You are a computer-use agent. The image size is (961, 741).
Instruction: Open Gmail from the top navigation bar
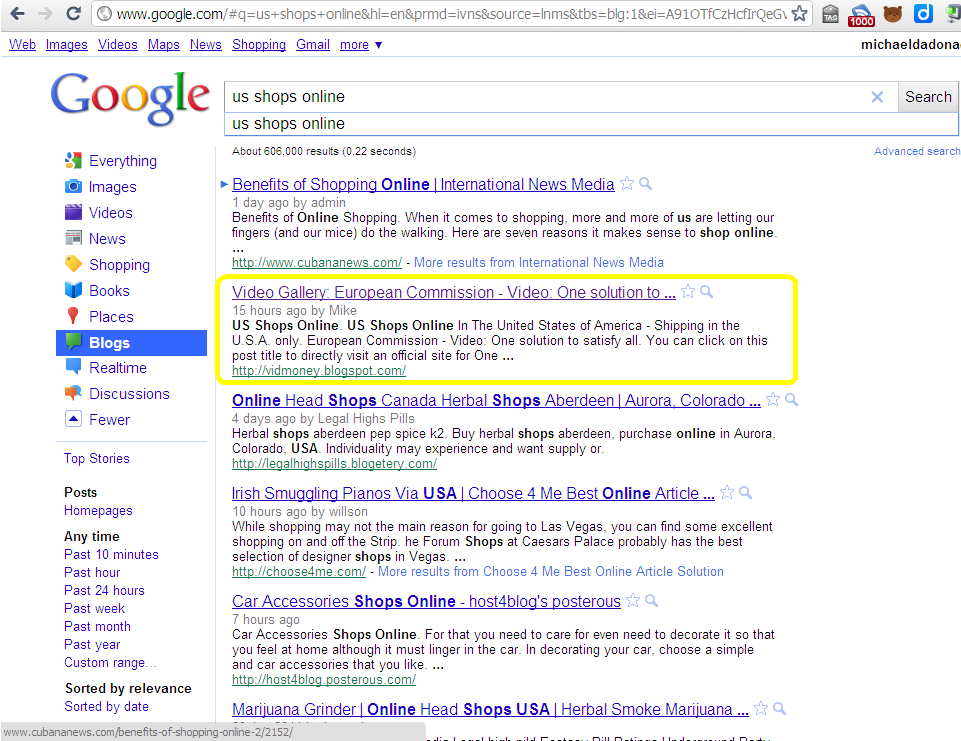point(313,45)
